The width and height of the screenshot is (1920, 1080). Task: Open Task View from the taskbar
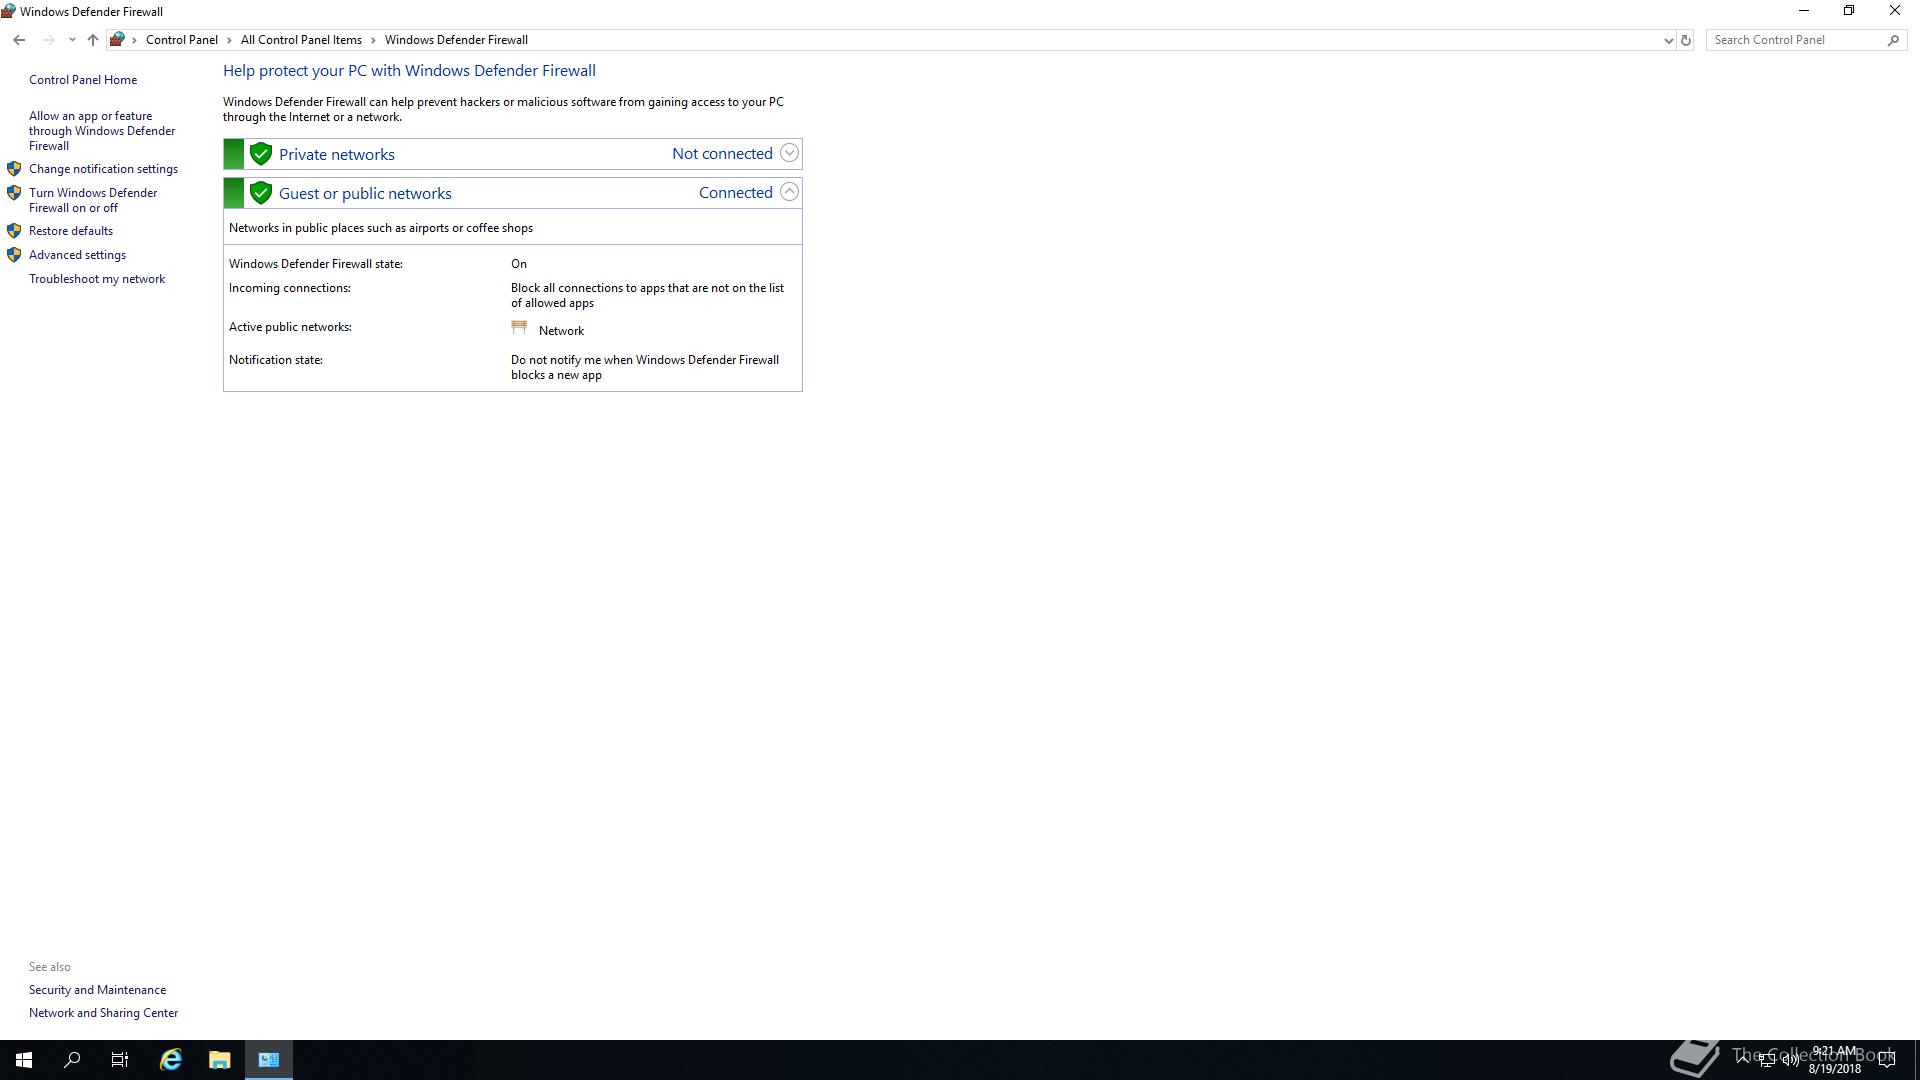[x=120, y=1060]
